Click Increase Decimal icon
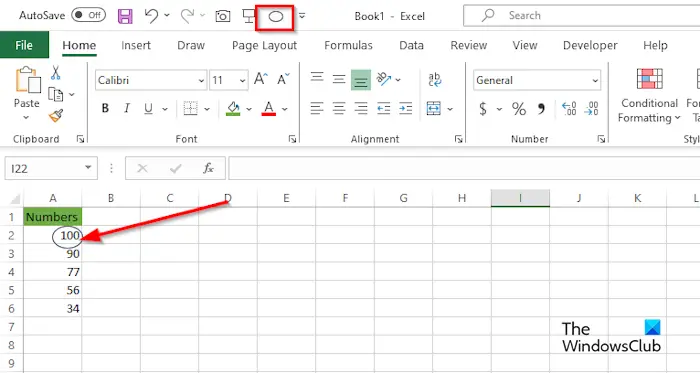 pos(569,109)
